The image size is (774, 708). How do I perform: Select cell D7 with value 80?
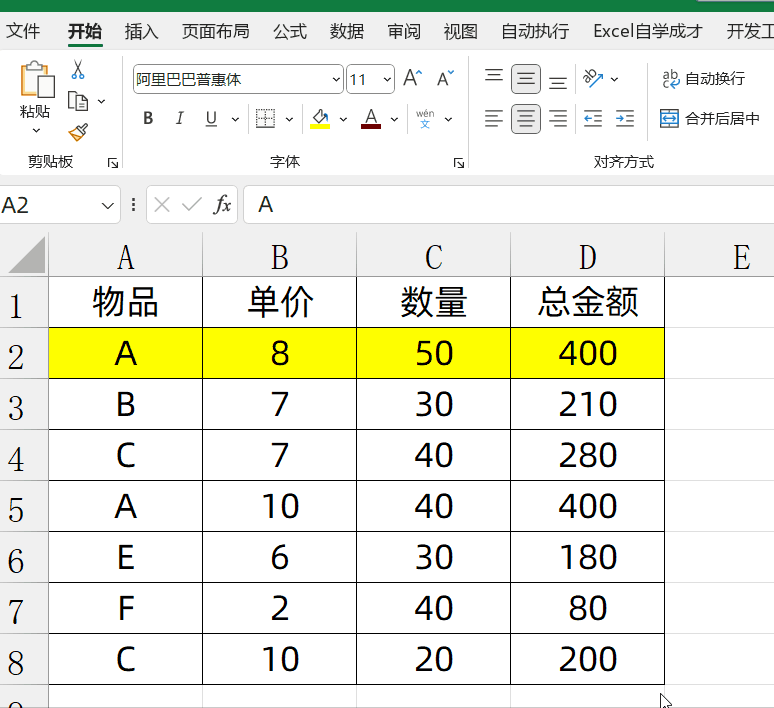click(587, 608)
